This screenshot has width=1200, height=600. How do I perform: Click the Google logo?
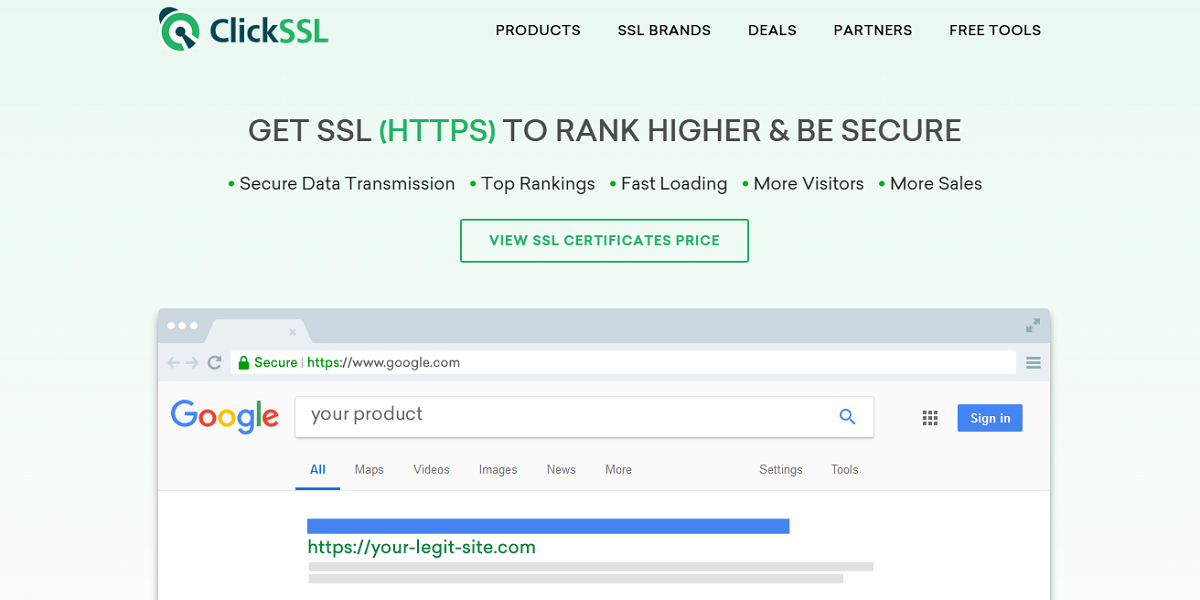[x=225, y=416]
